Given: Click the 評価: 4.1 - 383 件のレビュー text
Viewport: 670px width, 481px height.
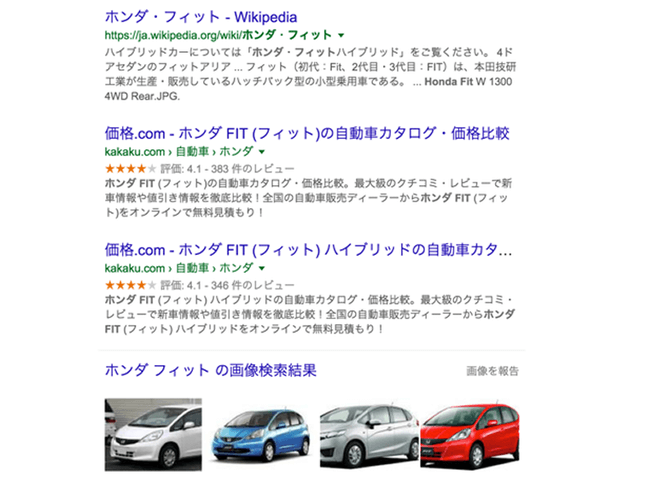Looking at the screenshot, I should 227,169.
